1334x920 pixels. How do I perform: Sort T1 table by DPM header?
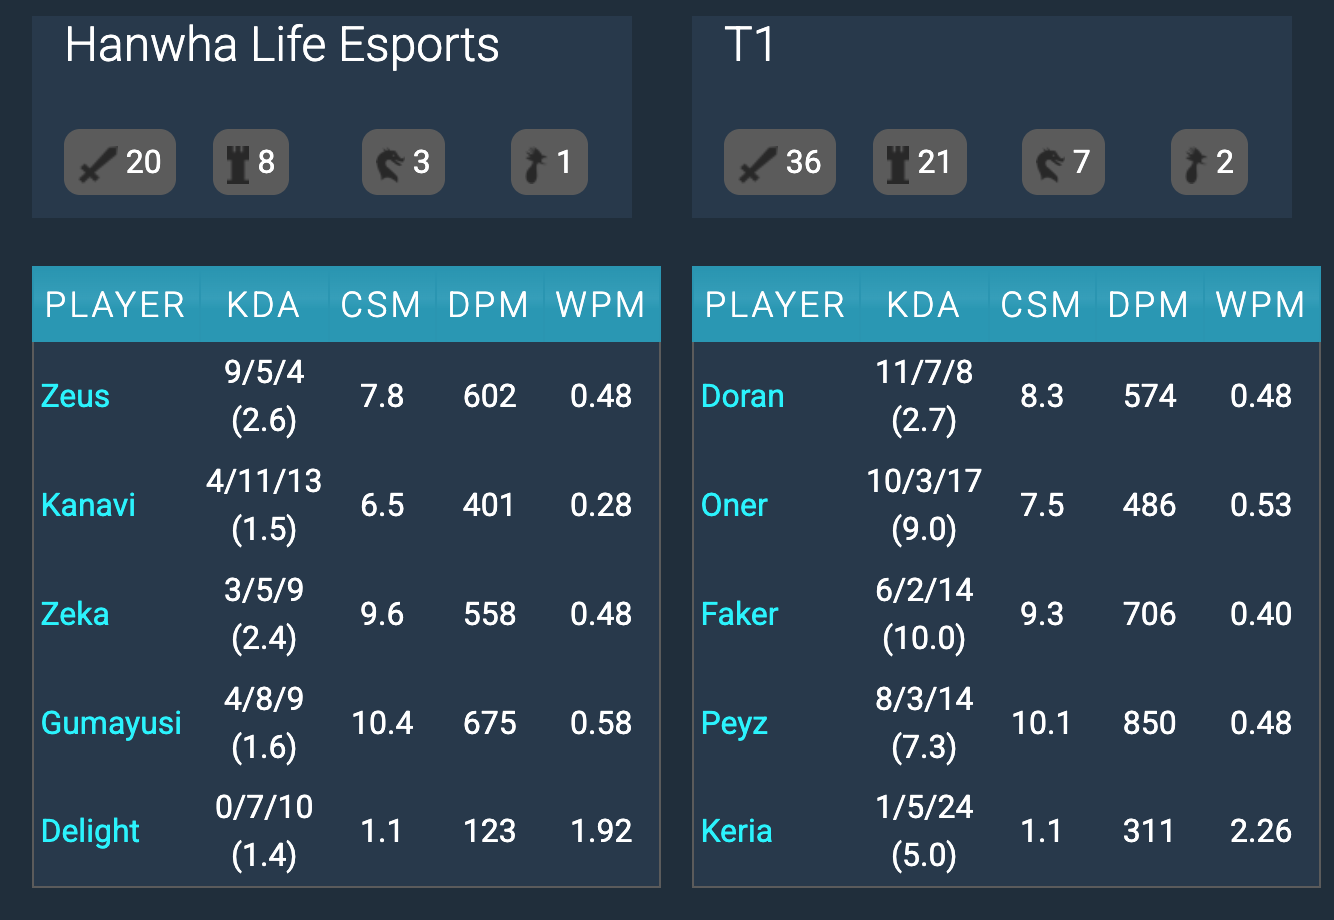coord(1148,305)
